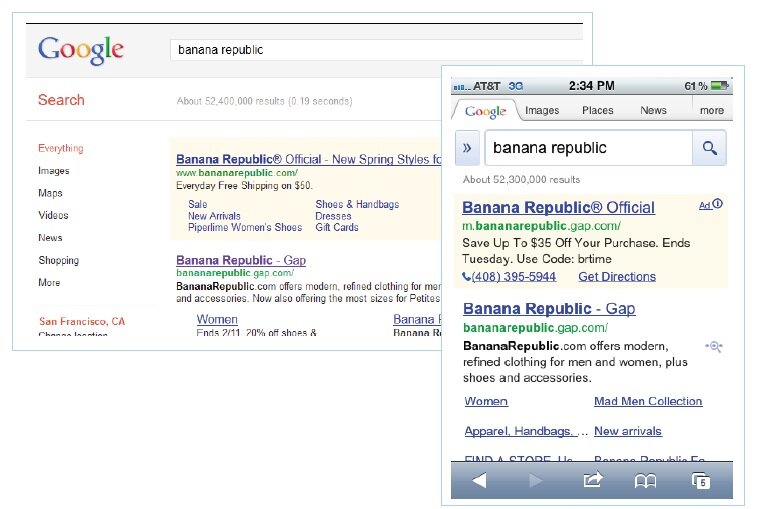Tap the mobile search field
This screenshot has height=509, width=765.
588,148
